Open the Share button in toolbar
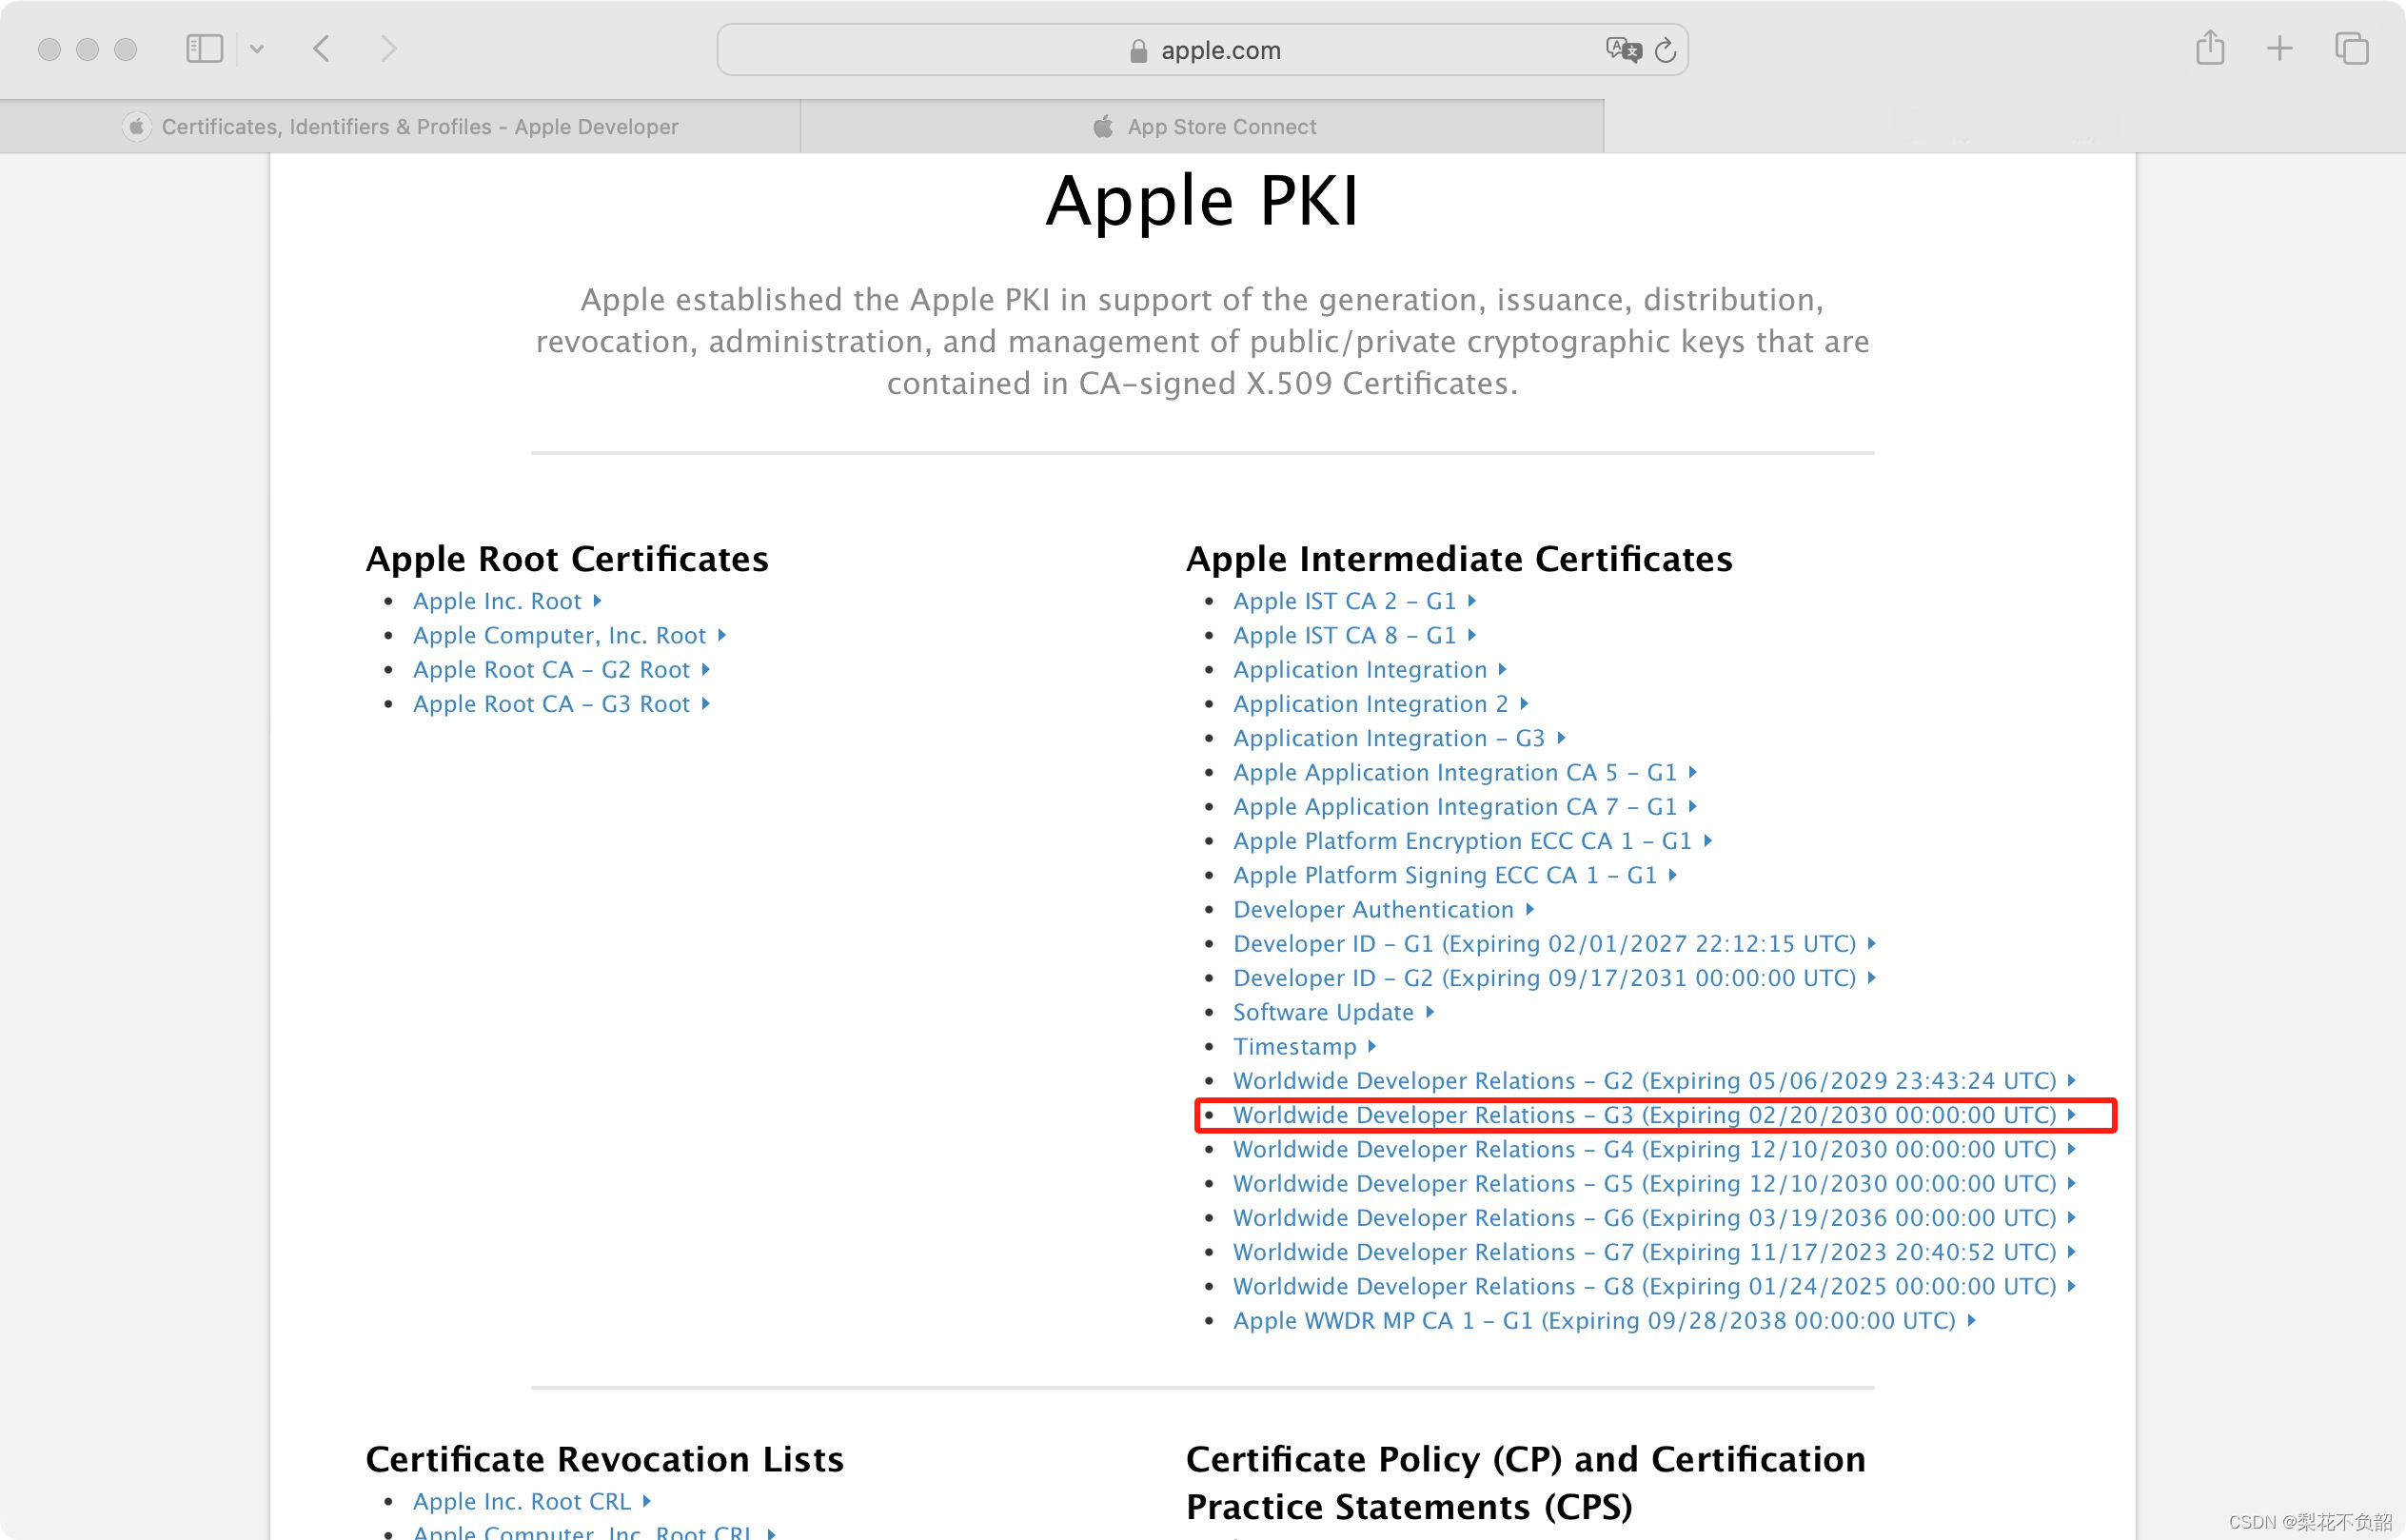 2210,48
